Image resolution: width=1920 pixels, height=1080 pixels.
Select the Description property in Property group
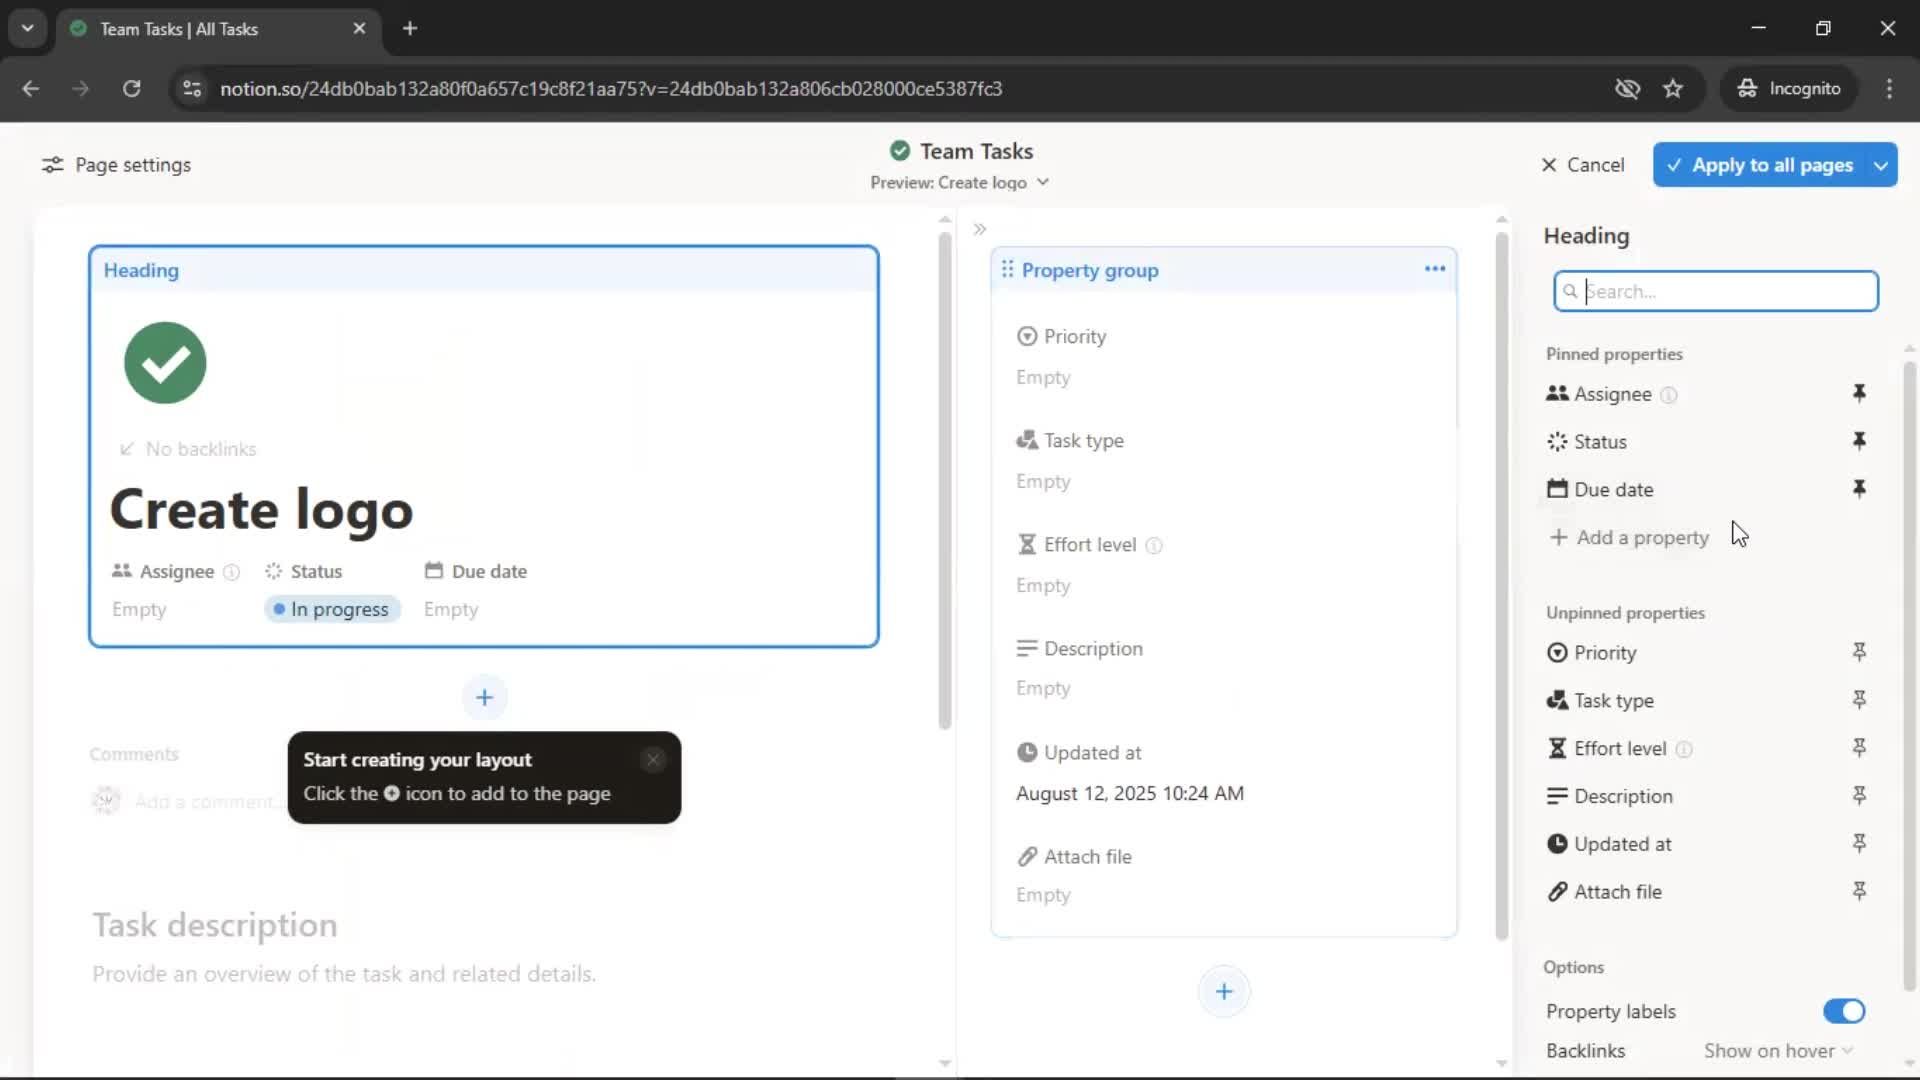coord(1079,648)
